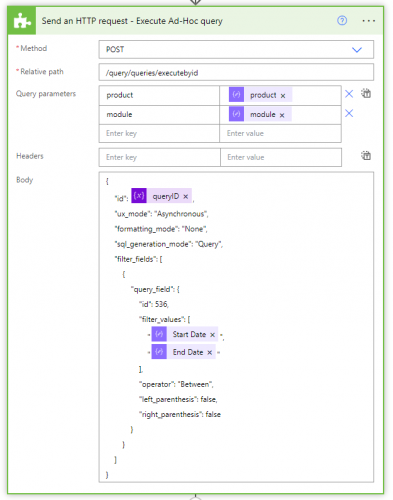Select the module expression token icon

tap(236, 114)
